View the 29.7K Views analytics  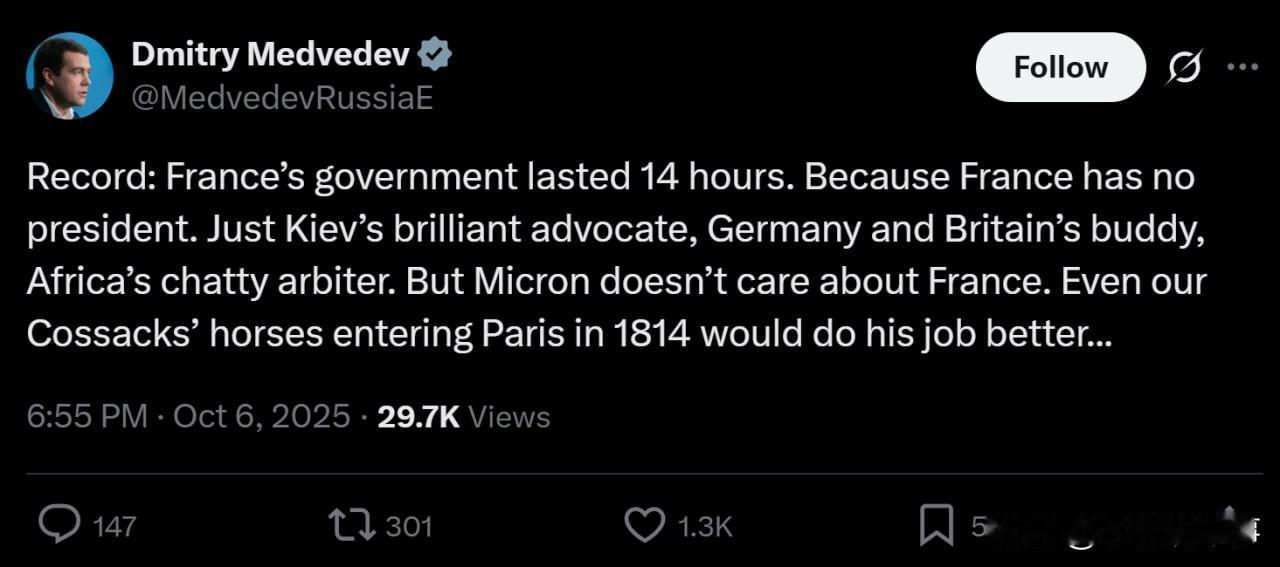point(464,416)
